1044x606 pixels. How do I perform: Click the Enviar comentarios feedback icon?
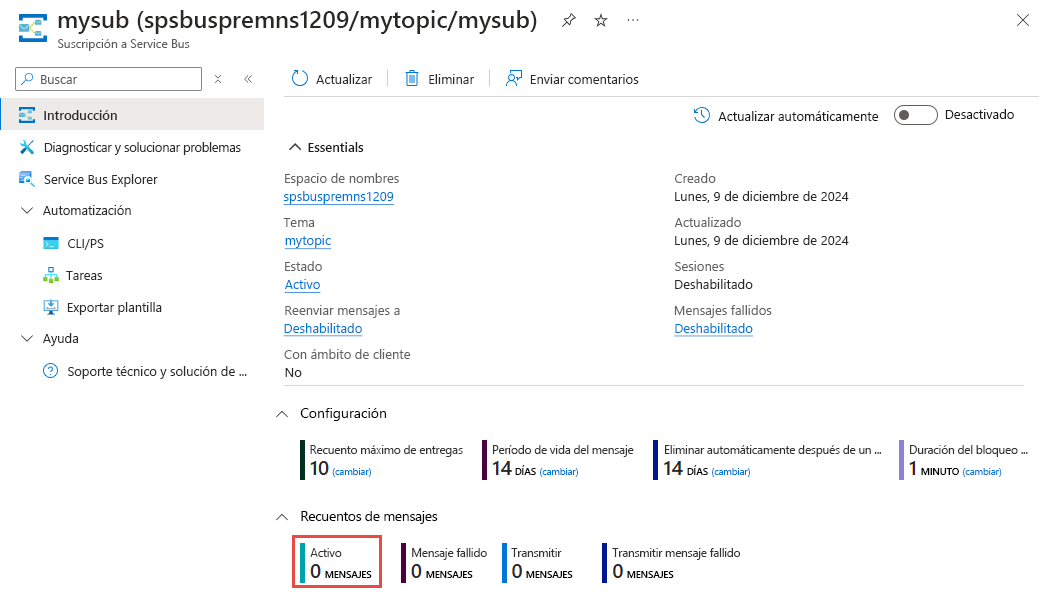click(513, 79)
